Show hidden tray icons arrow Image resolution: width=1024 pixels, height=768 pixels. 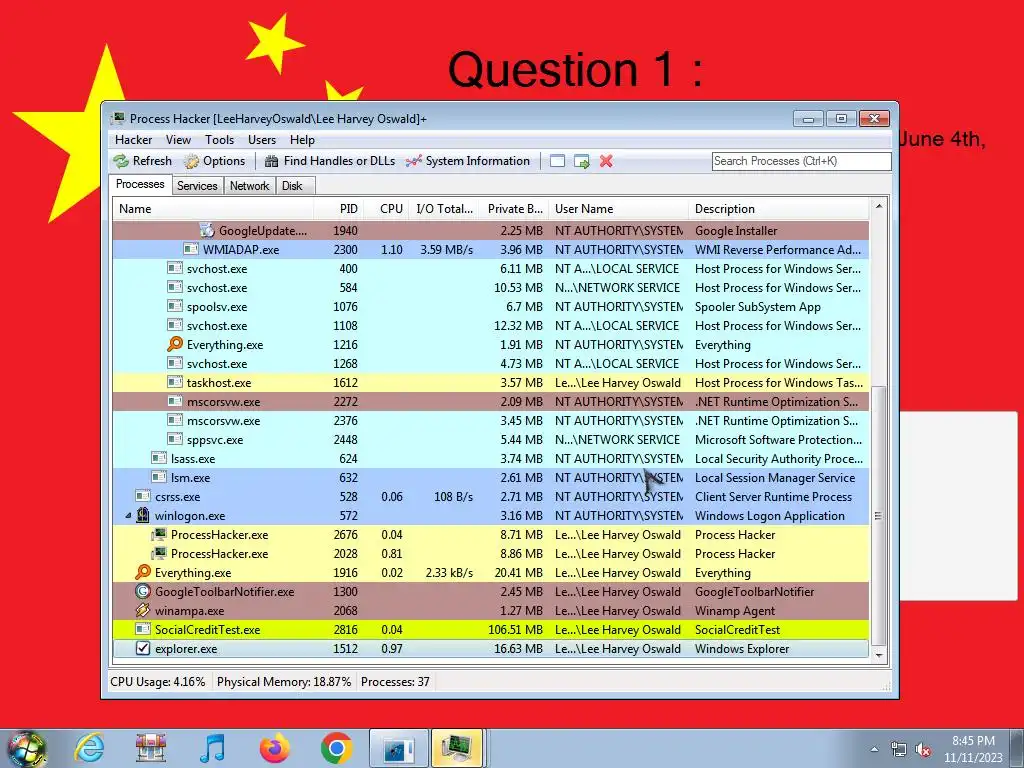click(x=875, y=749)
